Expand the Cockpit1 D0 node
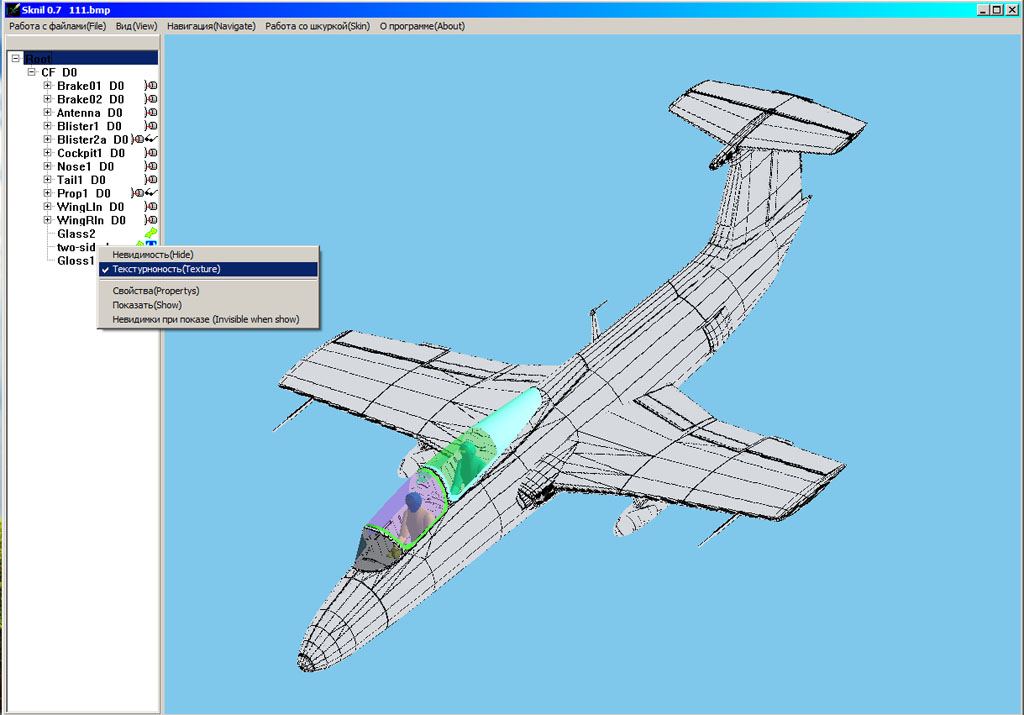Viewport: 1024px width, 715px height. point(47,153)
